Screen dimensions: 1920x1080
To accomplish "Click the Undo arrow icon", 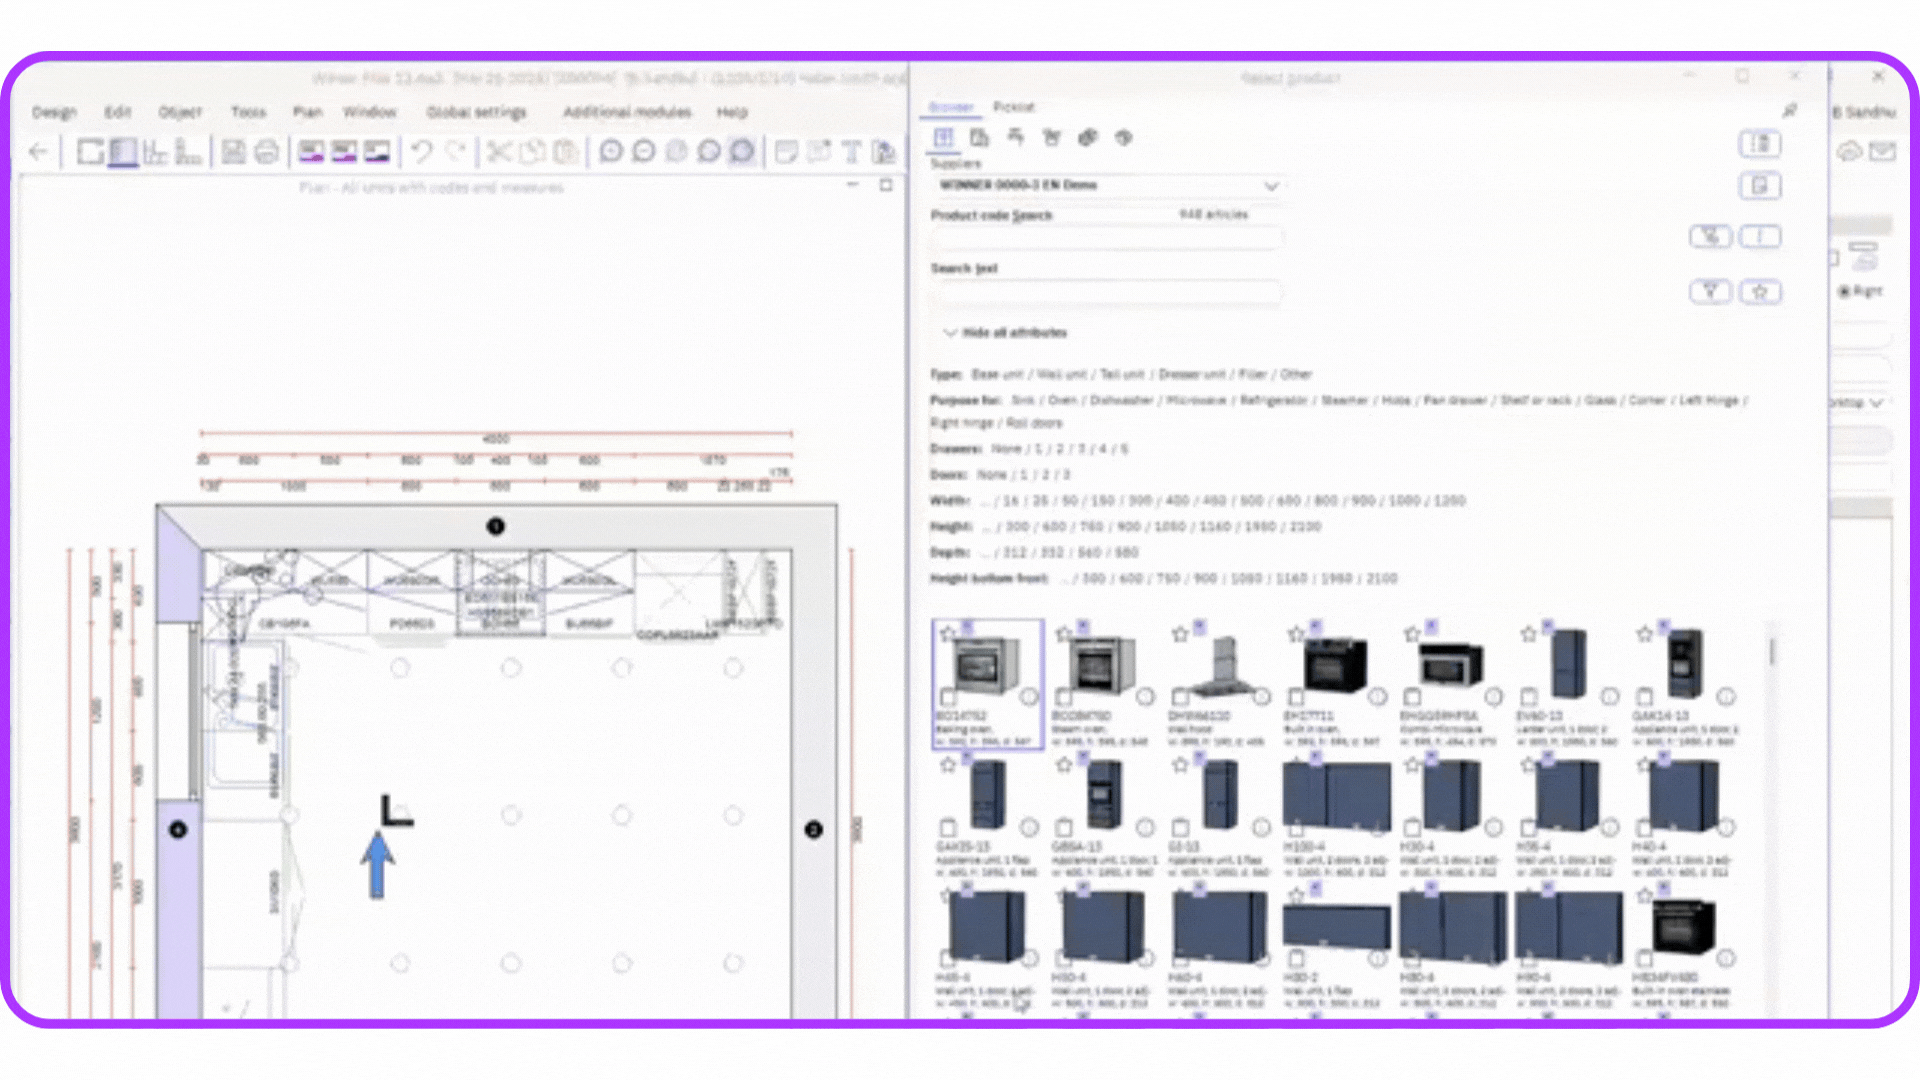I will (x=421, y=152).
